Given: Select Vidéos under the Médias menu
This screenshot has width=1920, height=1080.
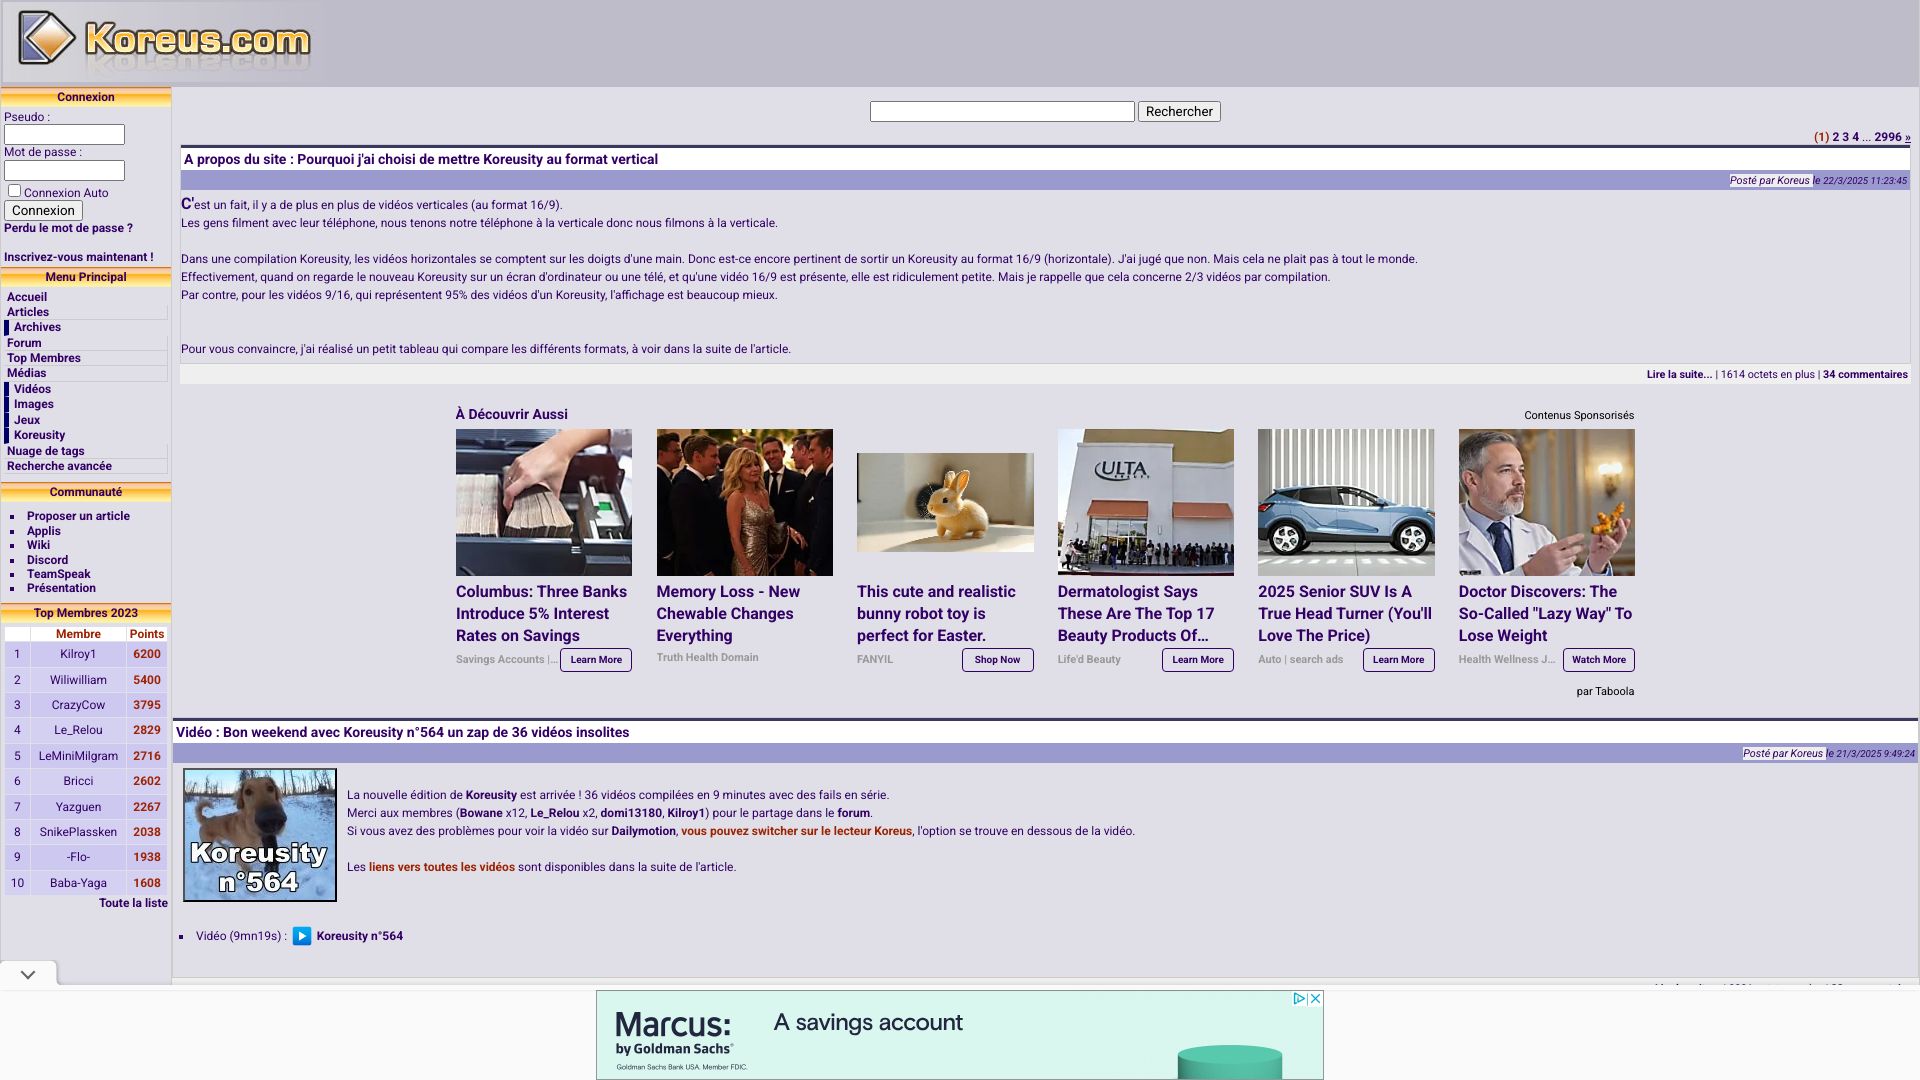Looking at the screenshot, I should (32, 389).
